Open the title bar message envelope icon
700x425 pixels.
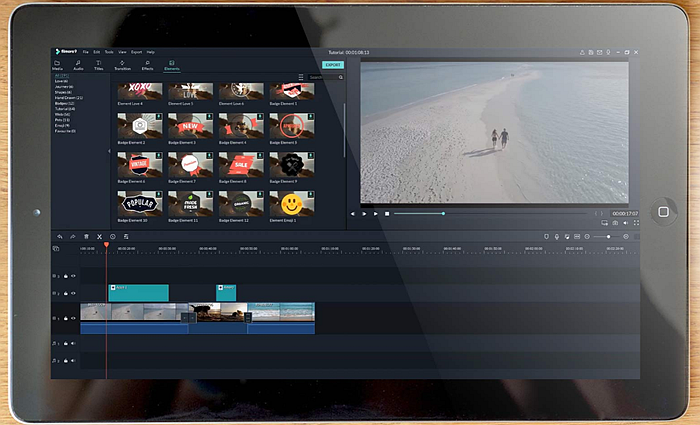600,52
